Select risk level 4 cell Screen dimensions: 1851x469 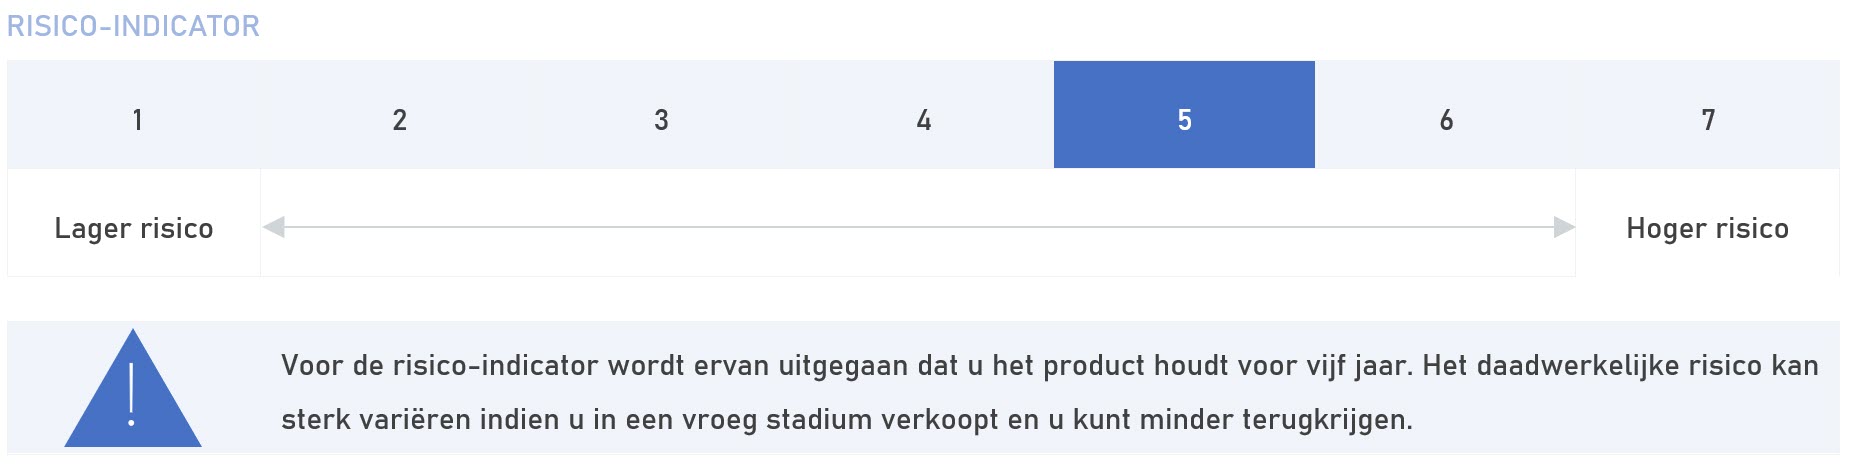[923, 115]
